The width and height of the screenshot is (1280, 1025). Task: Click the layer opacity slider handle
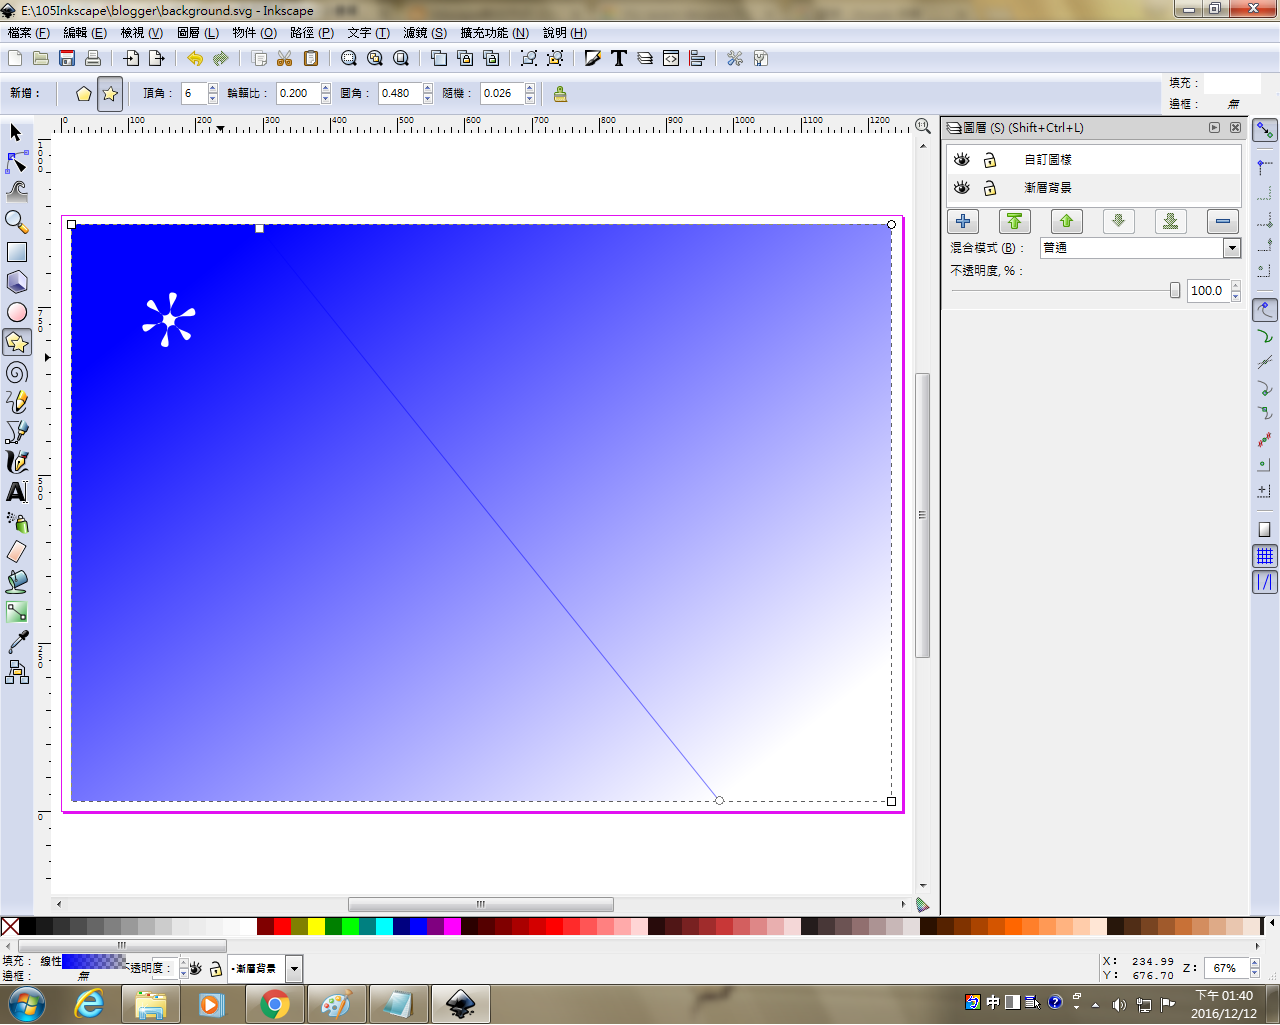tap(1175, 291)
